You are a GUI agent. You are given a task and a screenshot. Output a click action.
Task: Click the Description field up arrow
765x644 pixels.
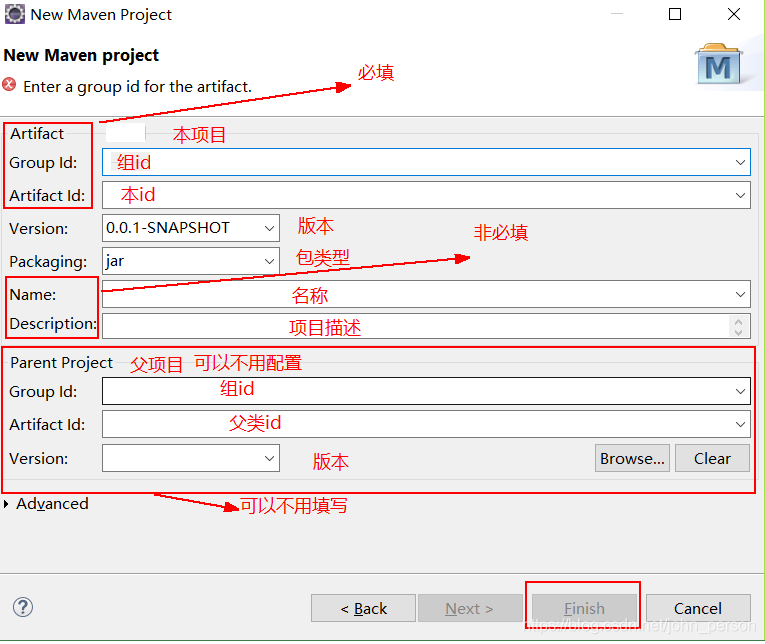(738, 322)
